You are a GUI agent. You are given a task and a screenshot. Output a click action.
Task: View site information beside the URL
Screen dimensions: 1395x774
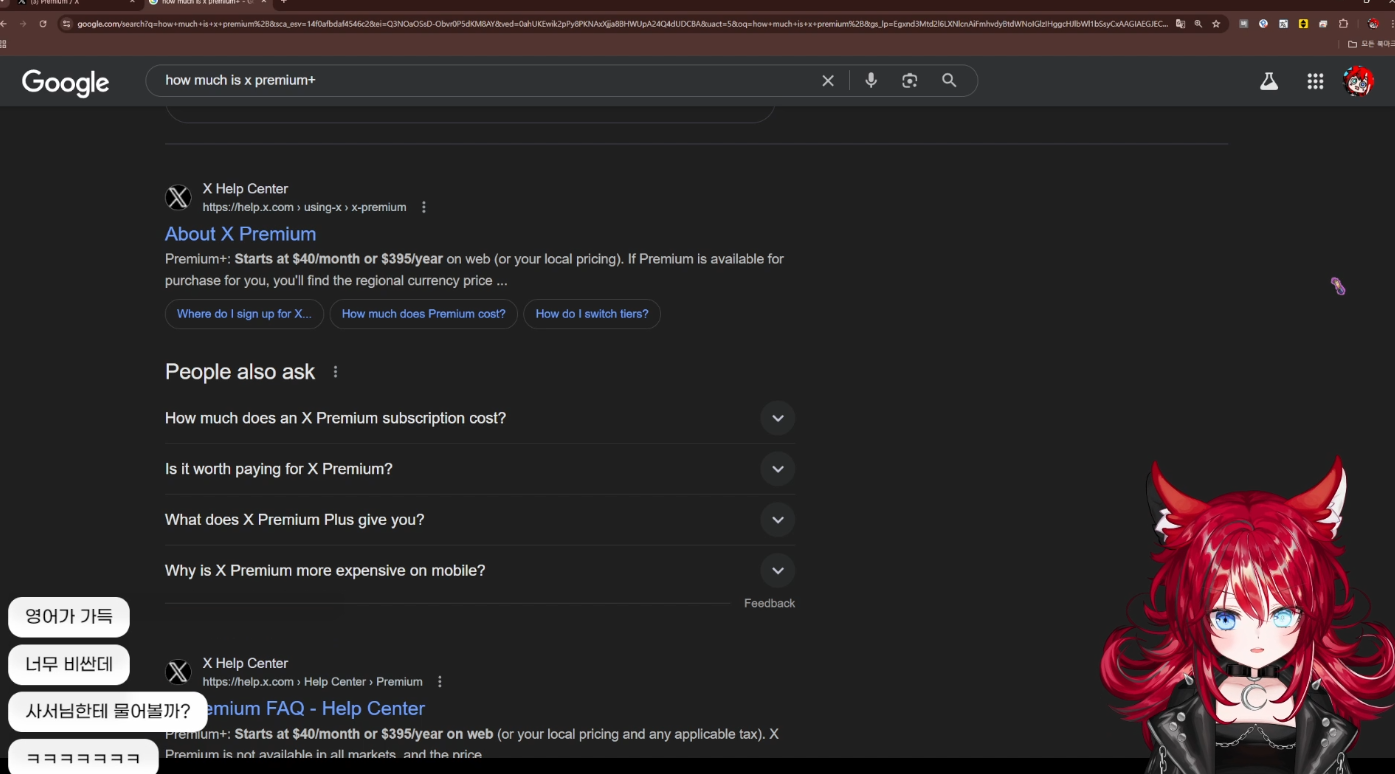67,23
